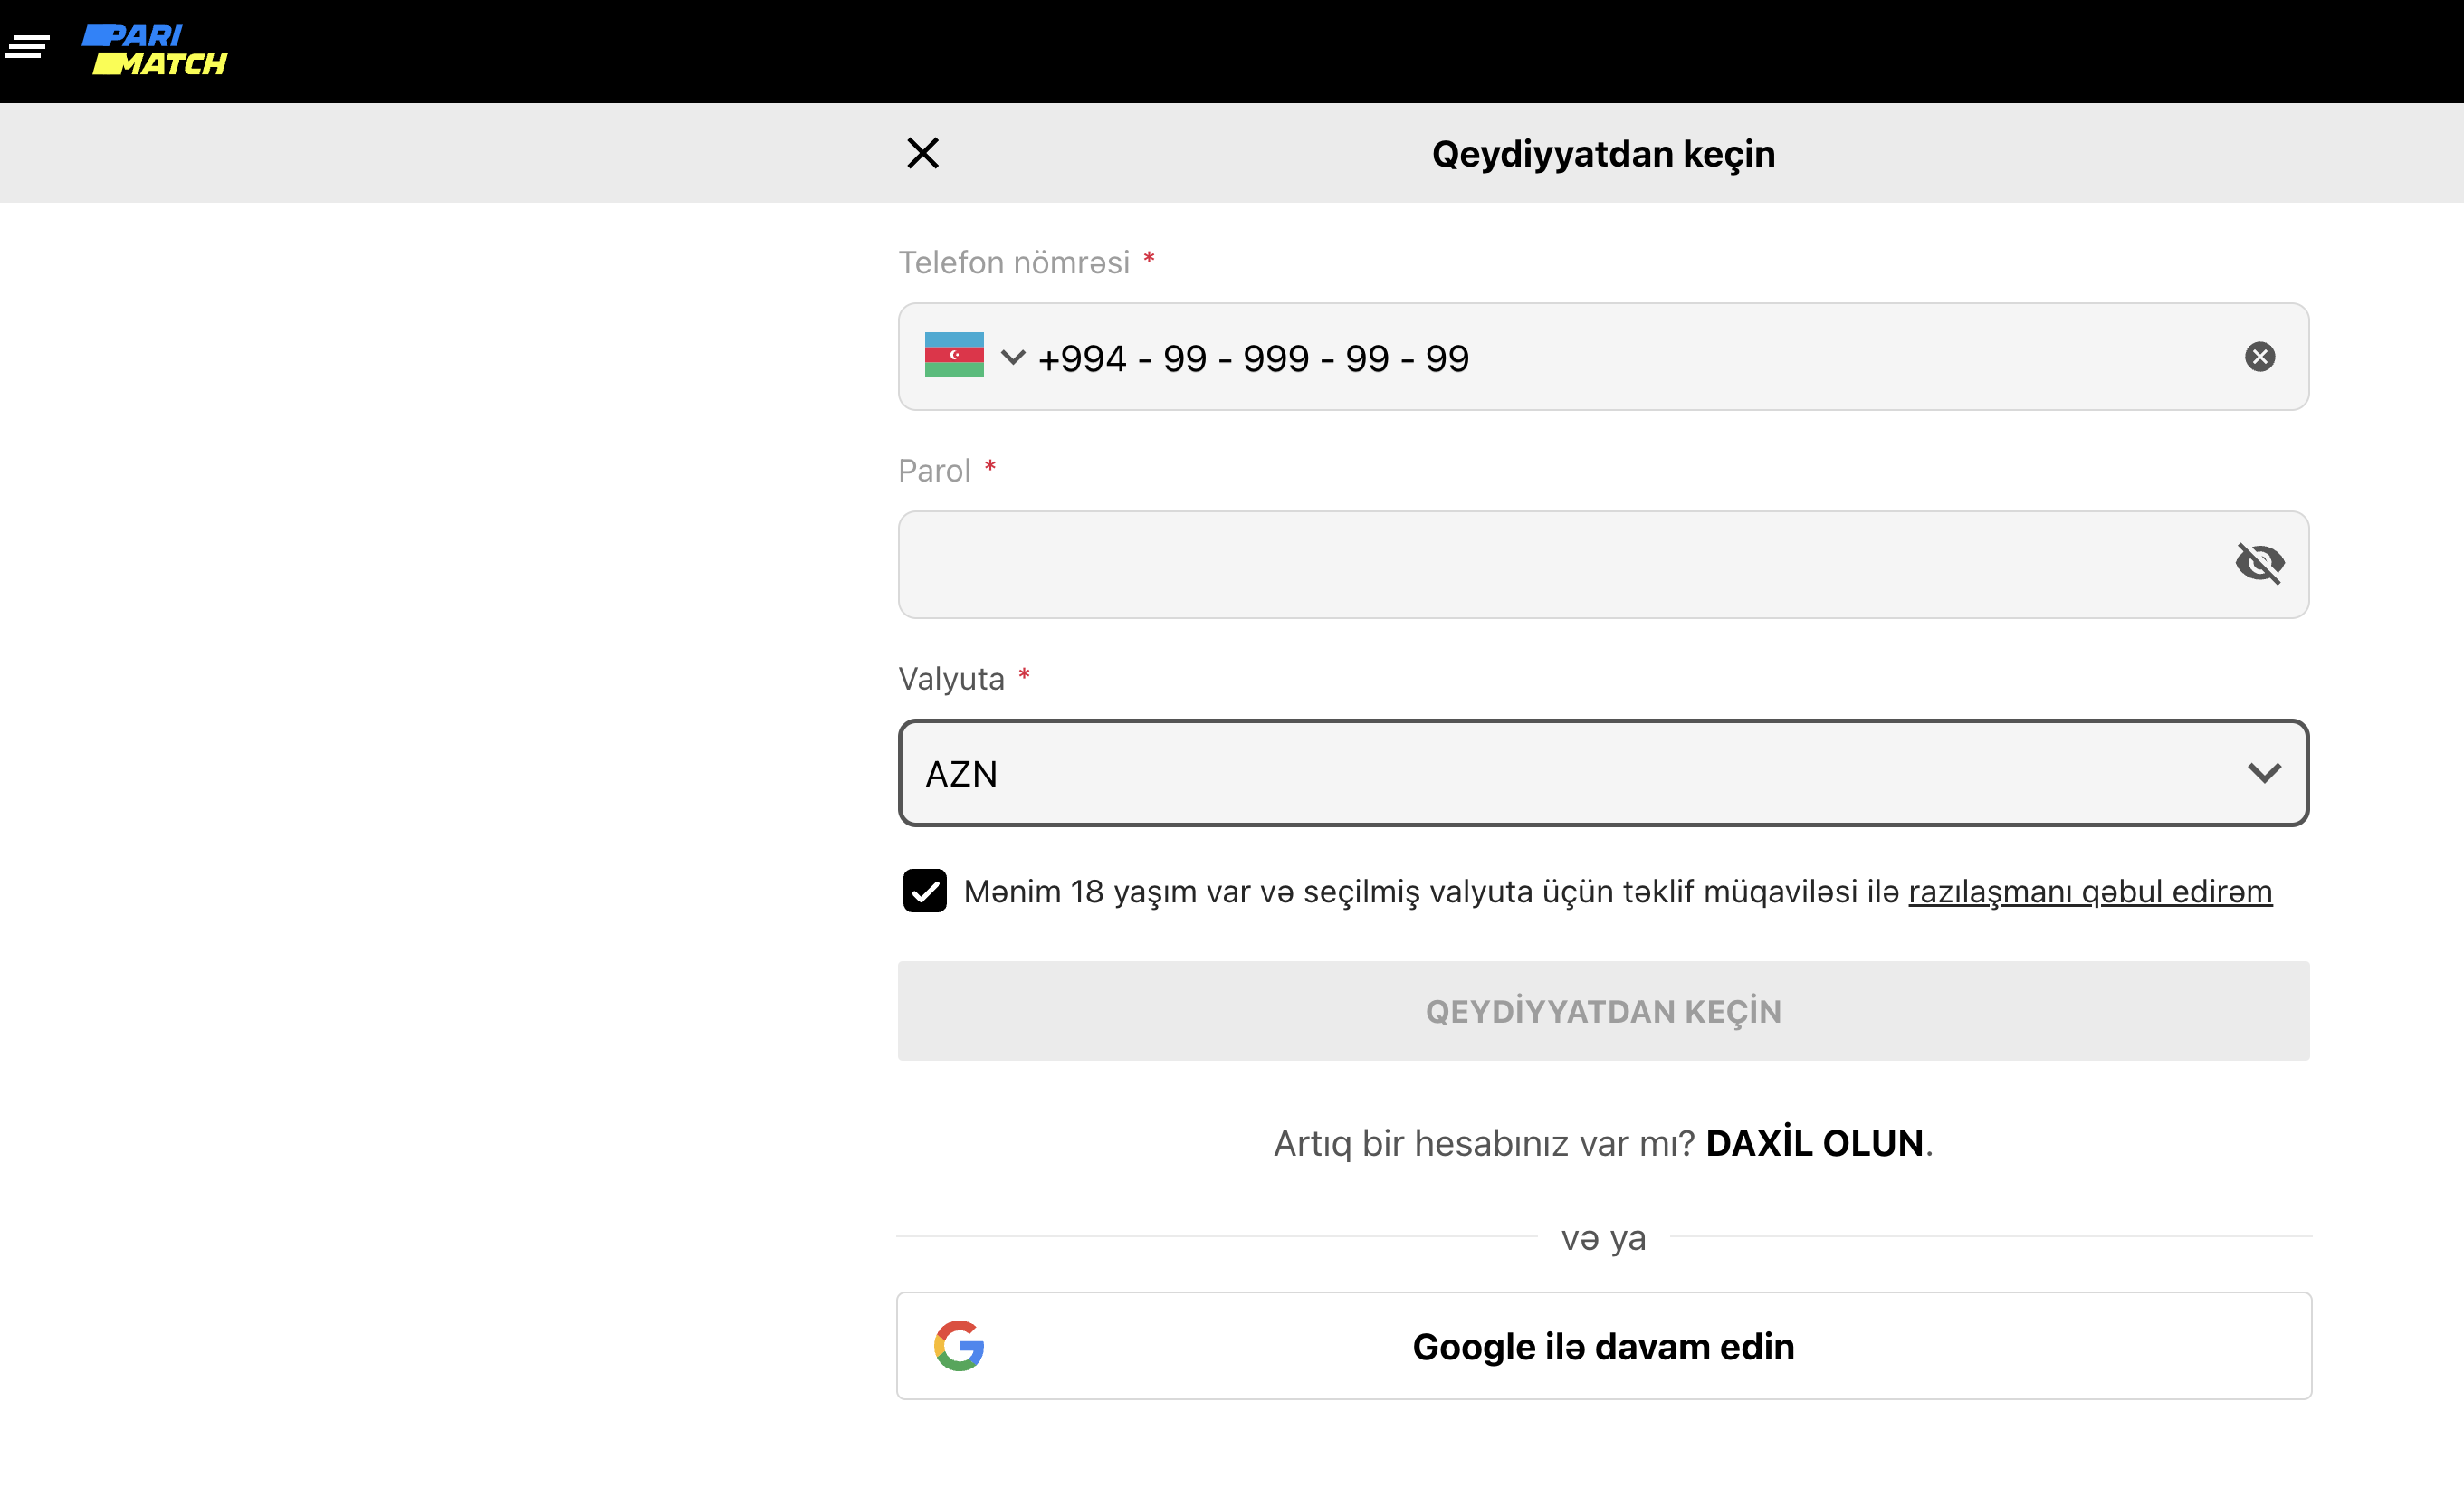Toggle password visibility eye icon
Image resolution: width=2464 pixels, height=1497 pixels.
[x=2259, y=564]
